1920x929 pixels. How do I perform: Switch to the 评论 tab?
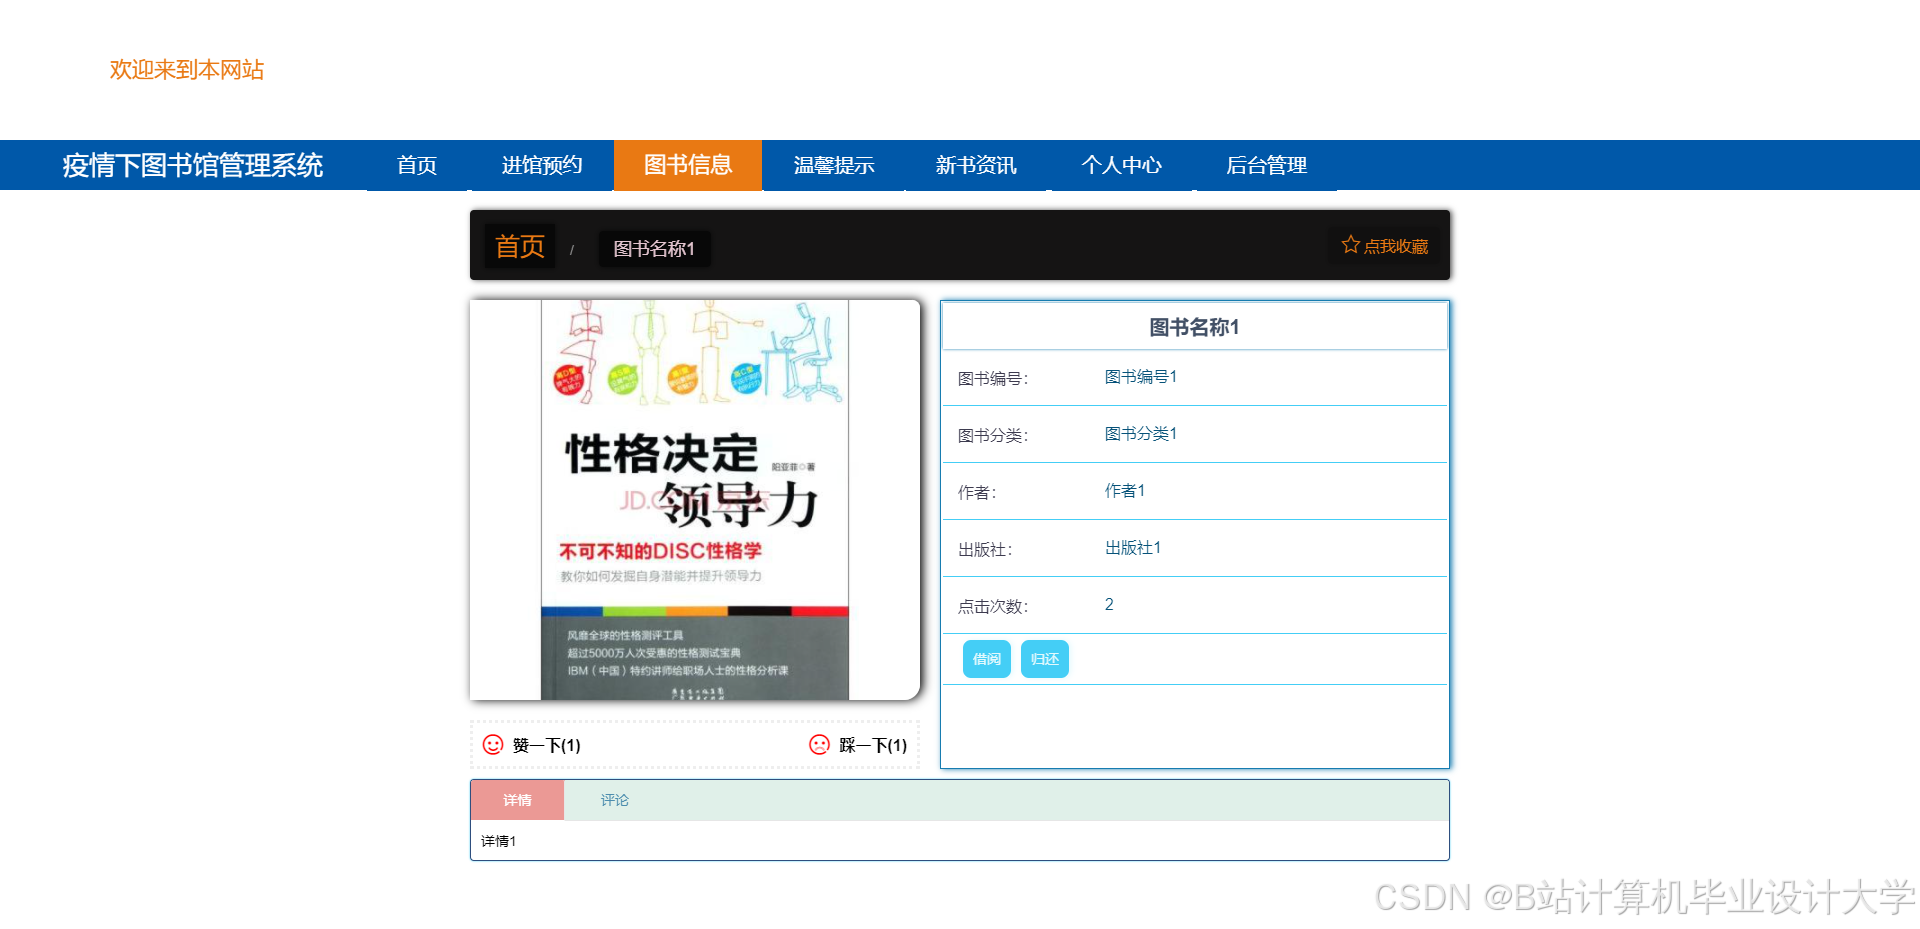click(x=614, y=800)
